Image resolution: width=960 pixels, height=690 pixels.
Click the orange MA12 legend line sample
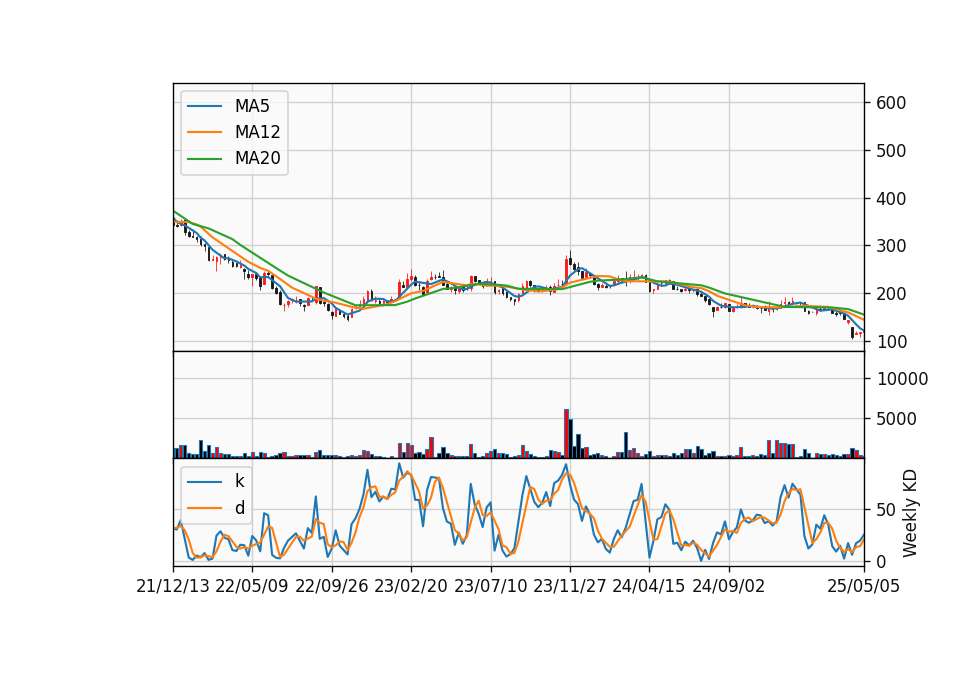[204, 132]
